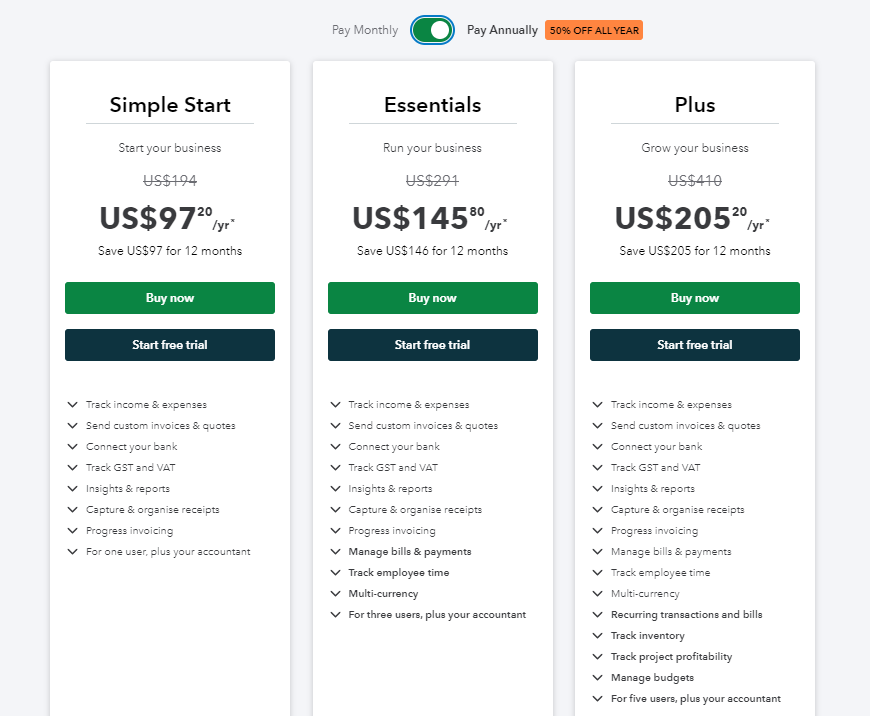The width and height of the screenshot is (870, 716).
Task: Choose the Pay Annually billing label
Action: coord(502,30)
